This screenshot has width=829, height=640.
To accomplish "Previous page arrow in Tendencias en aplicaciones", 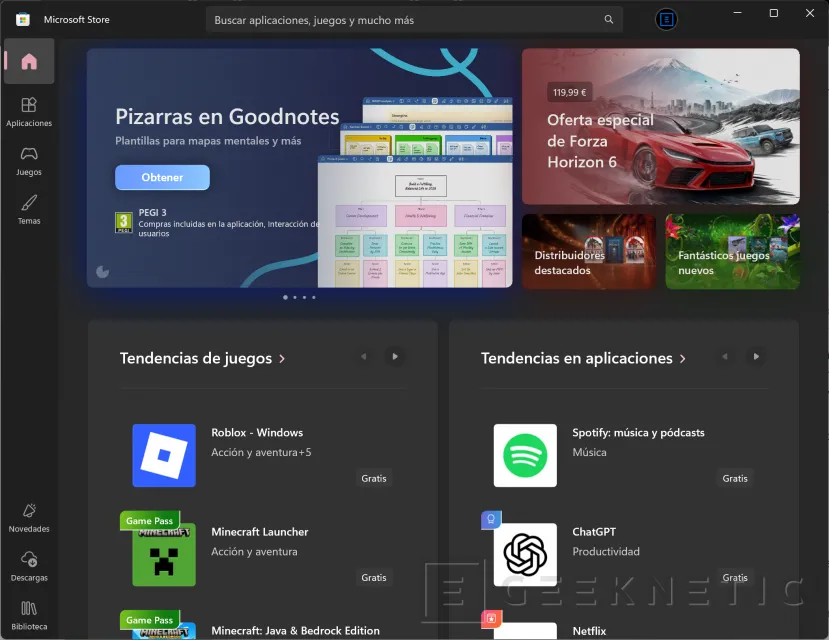I will pyautogui.click(x=725, y=357).
